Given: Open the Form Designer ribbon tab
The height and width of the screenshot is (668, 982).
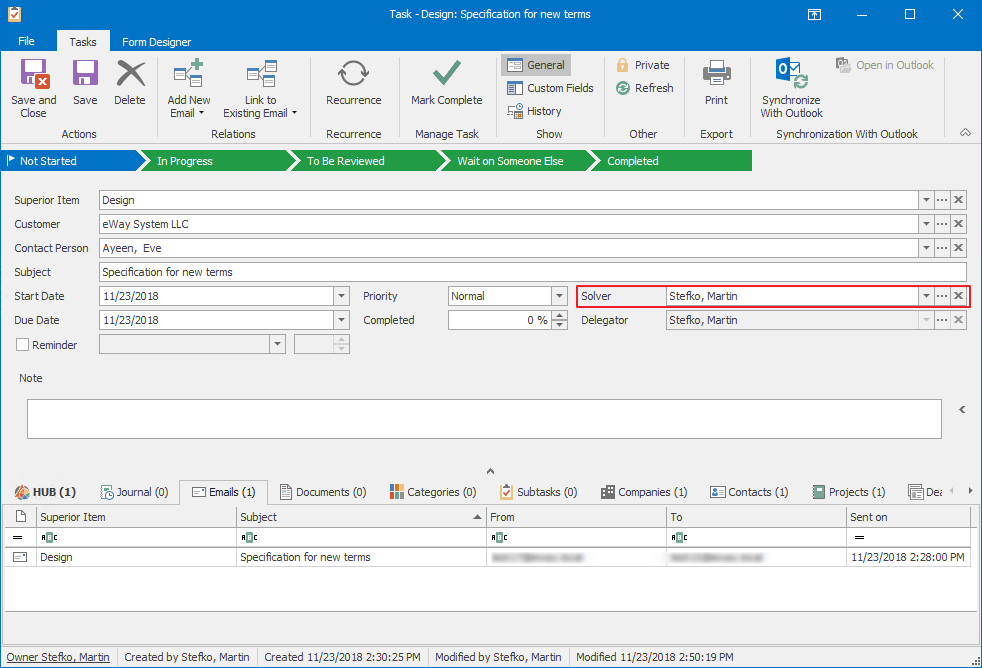Looking at the screenshot, I should (x=156, y=42).
